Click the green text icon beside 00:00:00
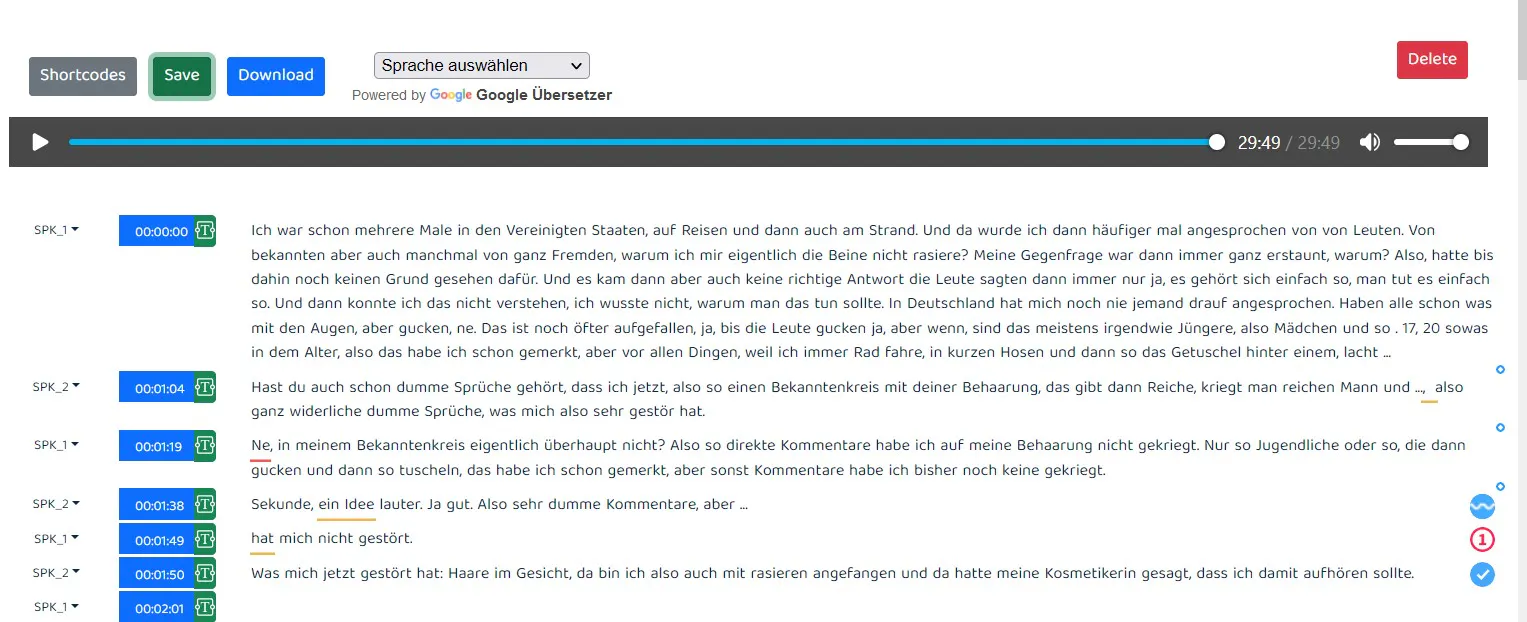1527x622 pixels. coord(205,231)
